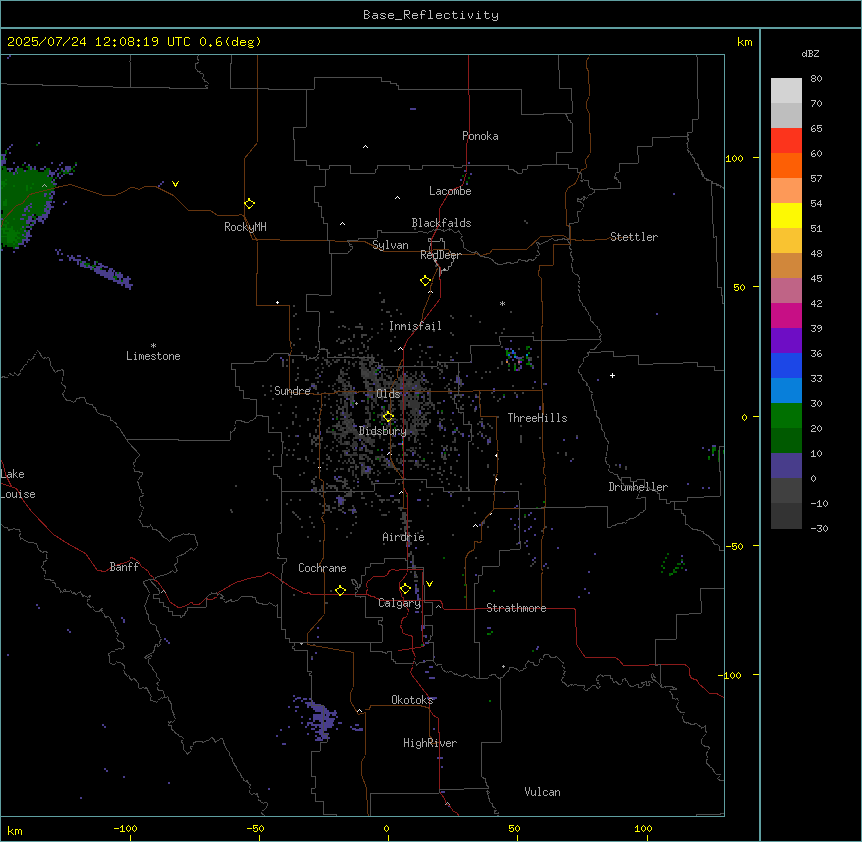Click the Vulcan city label
The width and height of the screenshot is (862, 842).
(542, 792)
